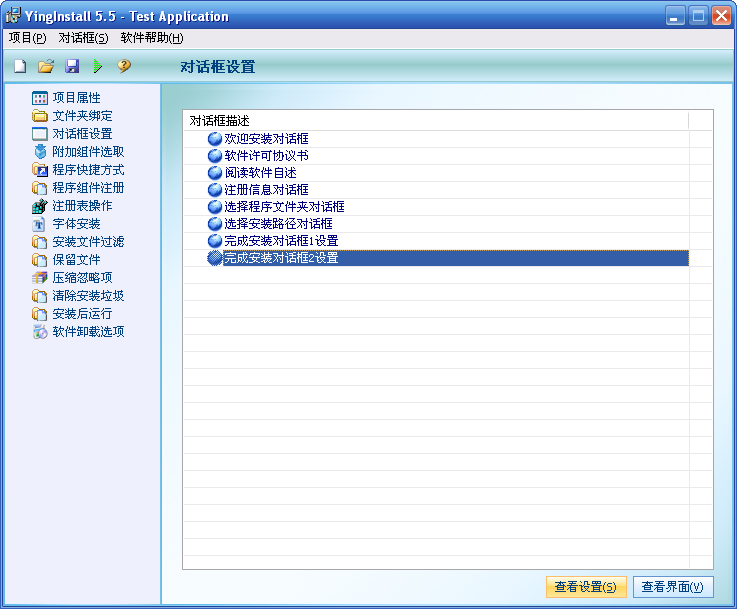Image resolution: width=737 pixels, height=609 pixels.
Task: Click the 查看设置(S) button
Action: point(586,587)
